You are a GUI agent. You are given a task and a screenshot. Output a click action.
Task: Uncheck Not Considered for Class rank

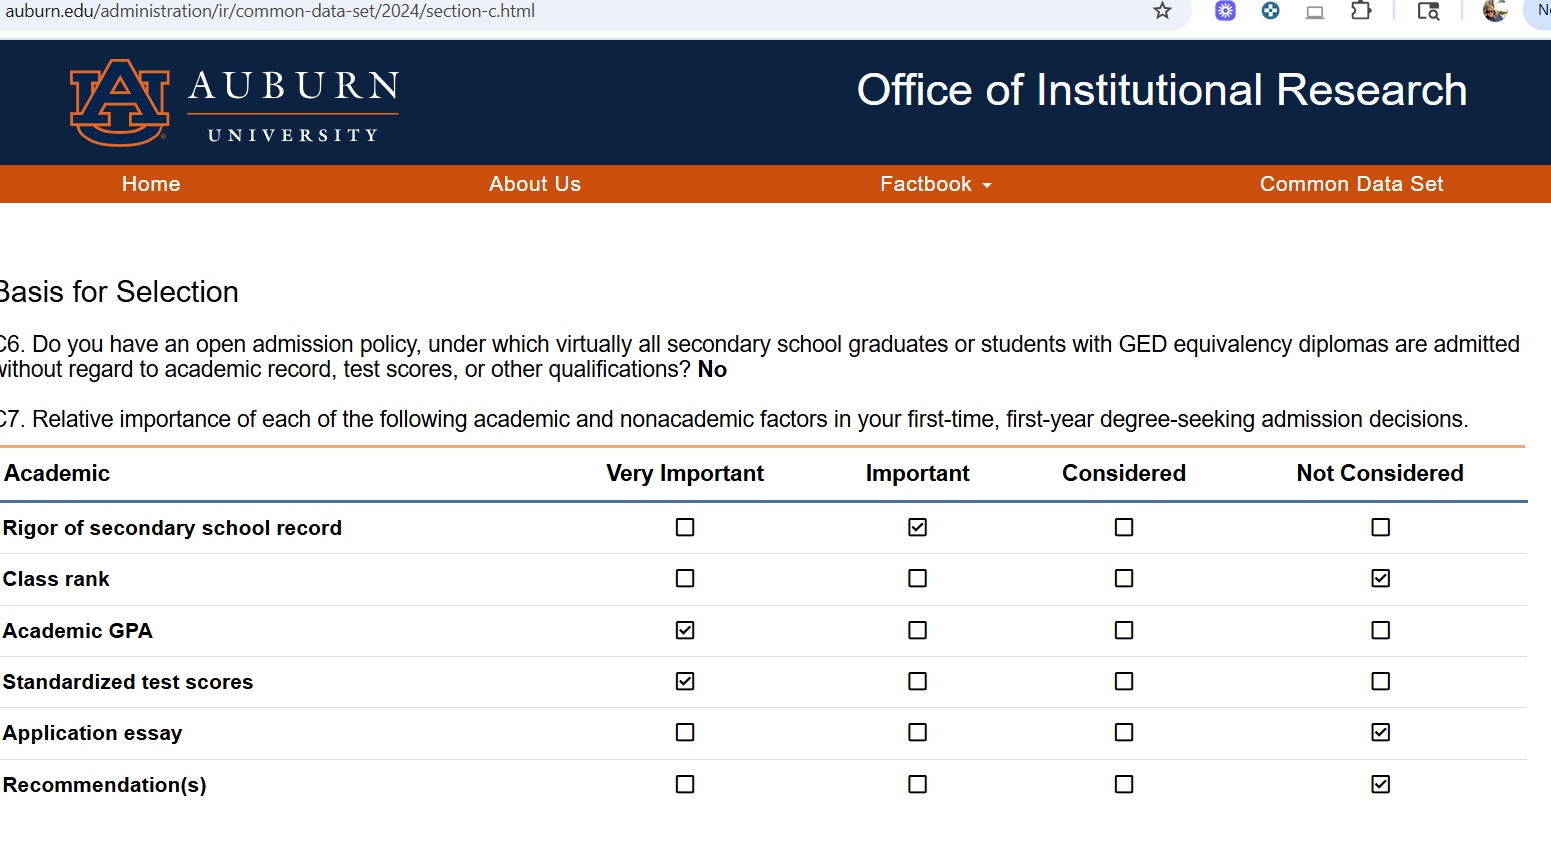(x=1381, y=578)
